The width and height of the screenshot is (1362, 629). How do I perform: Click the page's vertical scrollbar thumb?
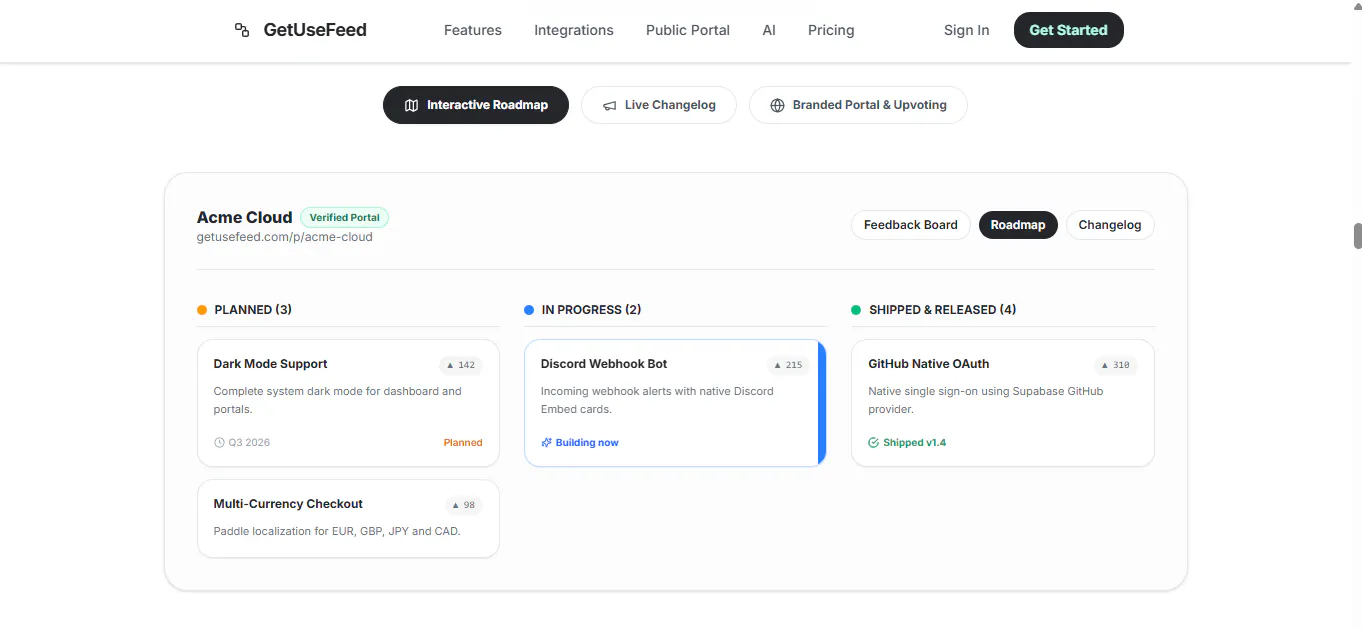pos(1357,236)
